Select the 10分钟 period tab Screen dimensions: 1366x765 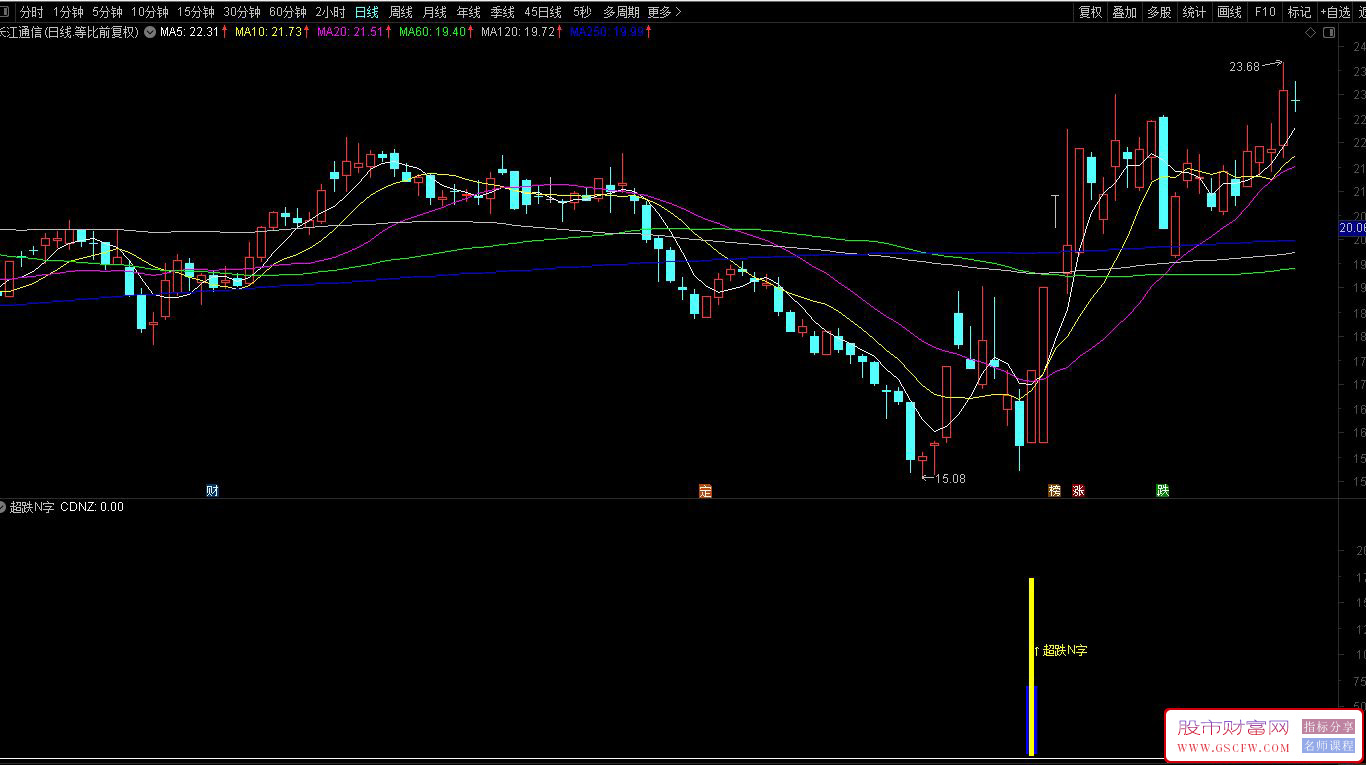pos(149,12)
